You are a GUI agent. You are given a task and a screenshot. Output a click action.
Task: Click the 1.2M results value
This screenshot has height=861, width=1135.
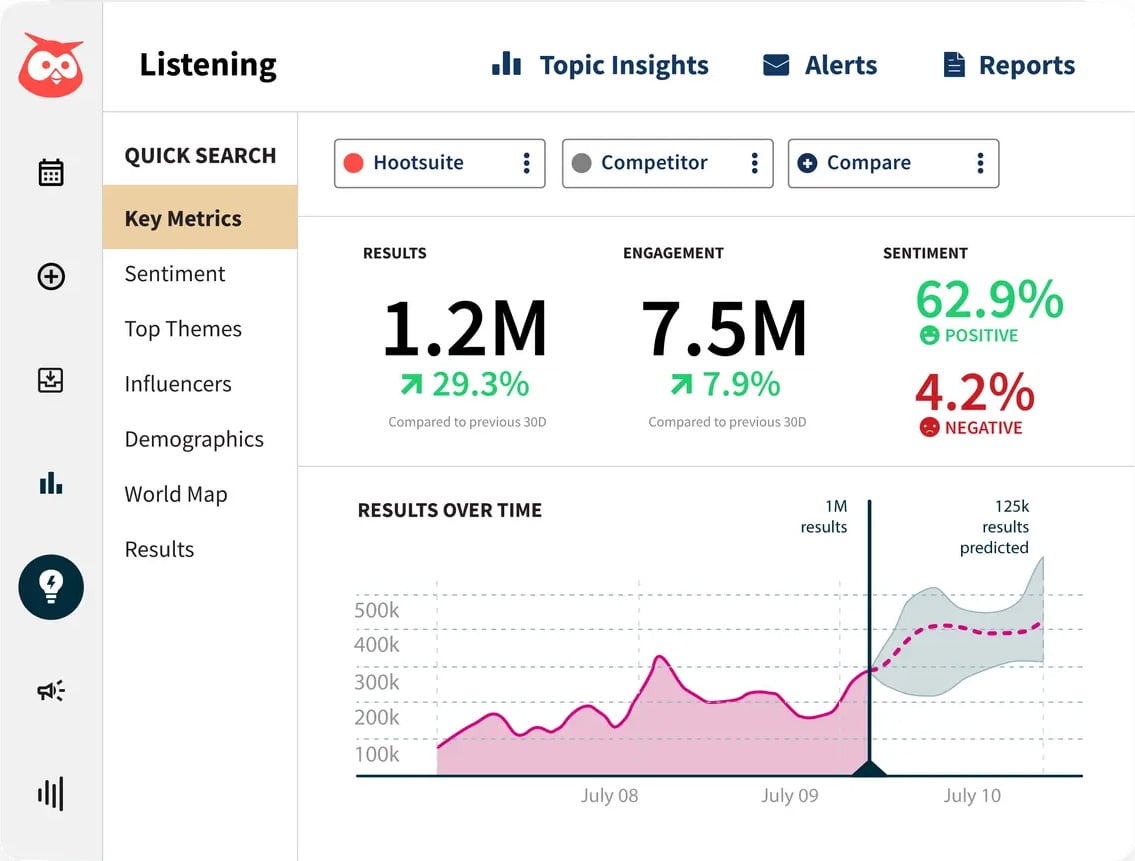coord(465,329)
